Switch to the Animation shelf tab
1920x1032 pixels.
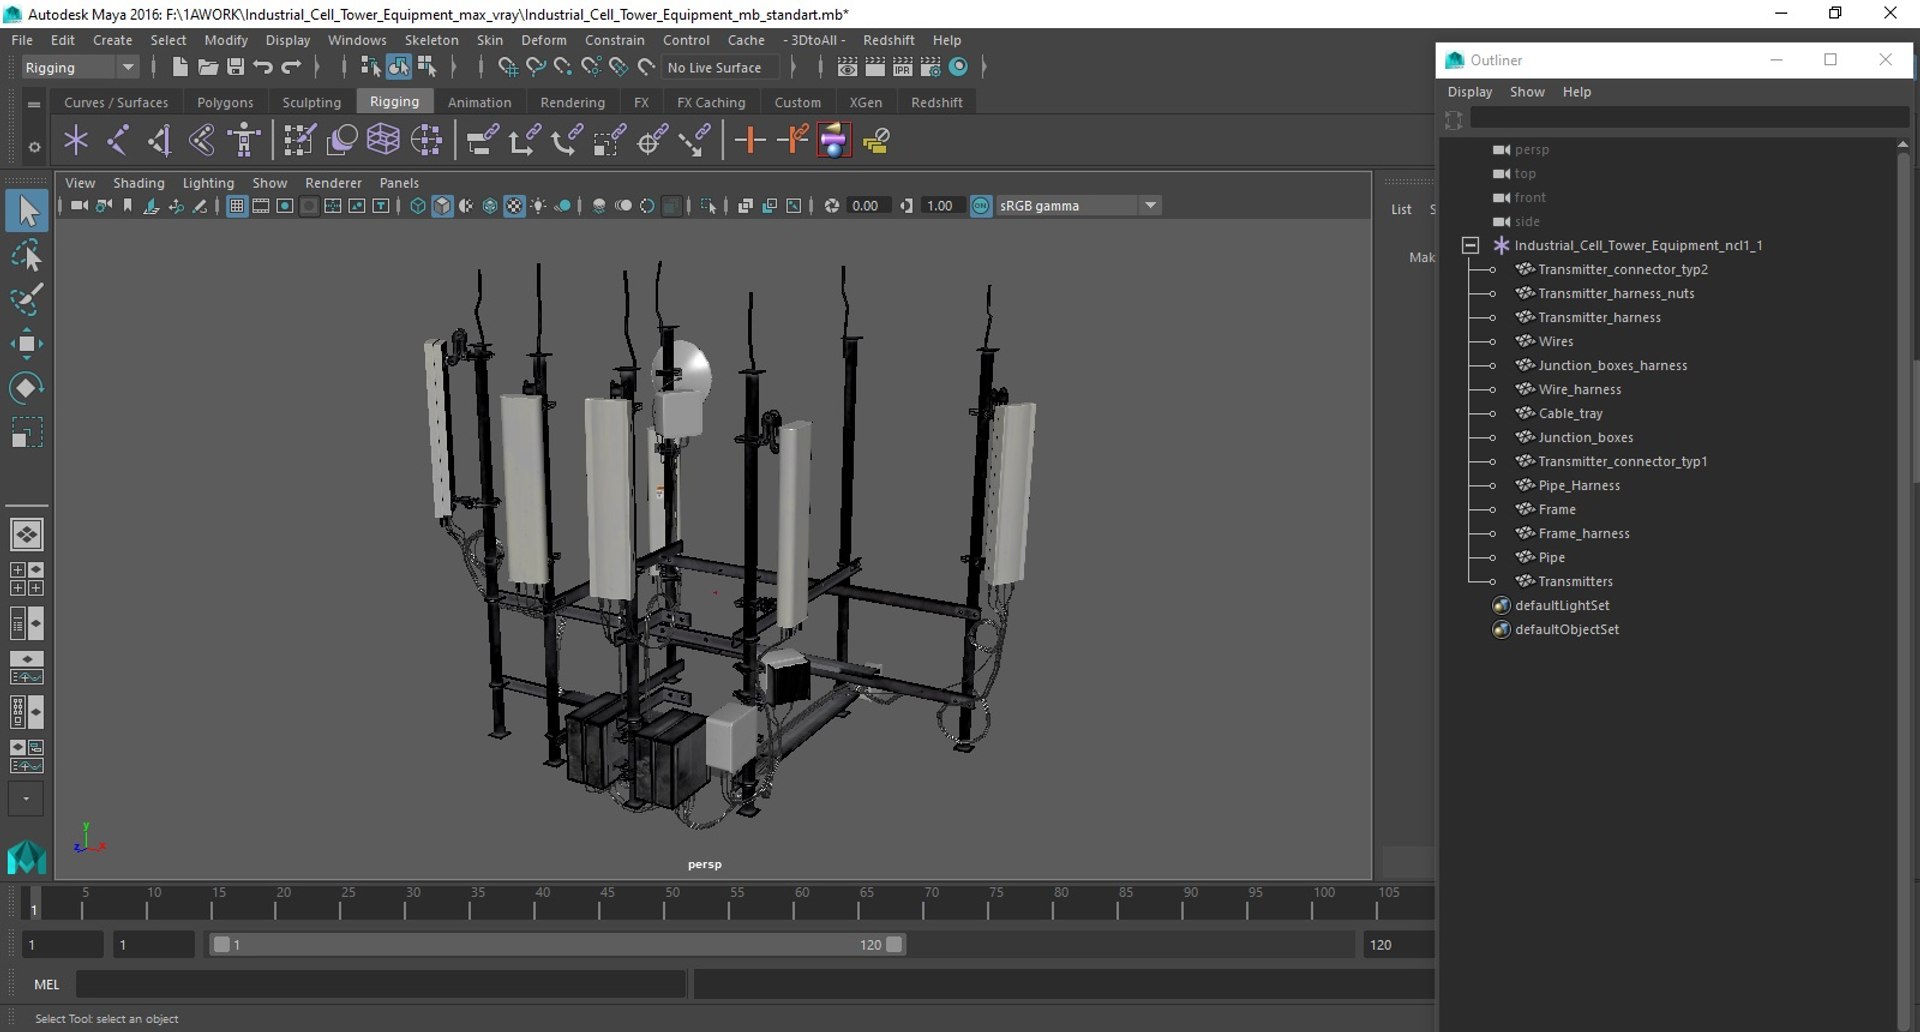[x=479, y=102]
